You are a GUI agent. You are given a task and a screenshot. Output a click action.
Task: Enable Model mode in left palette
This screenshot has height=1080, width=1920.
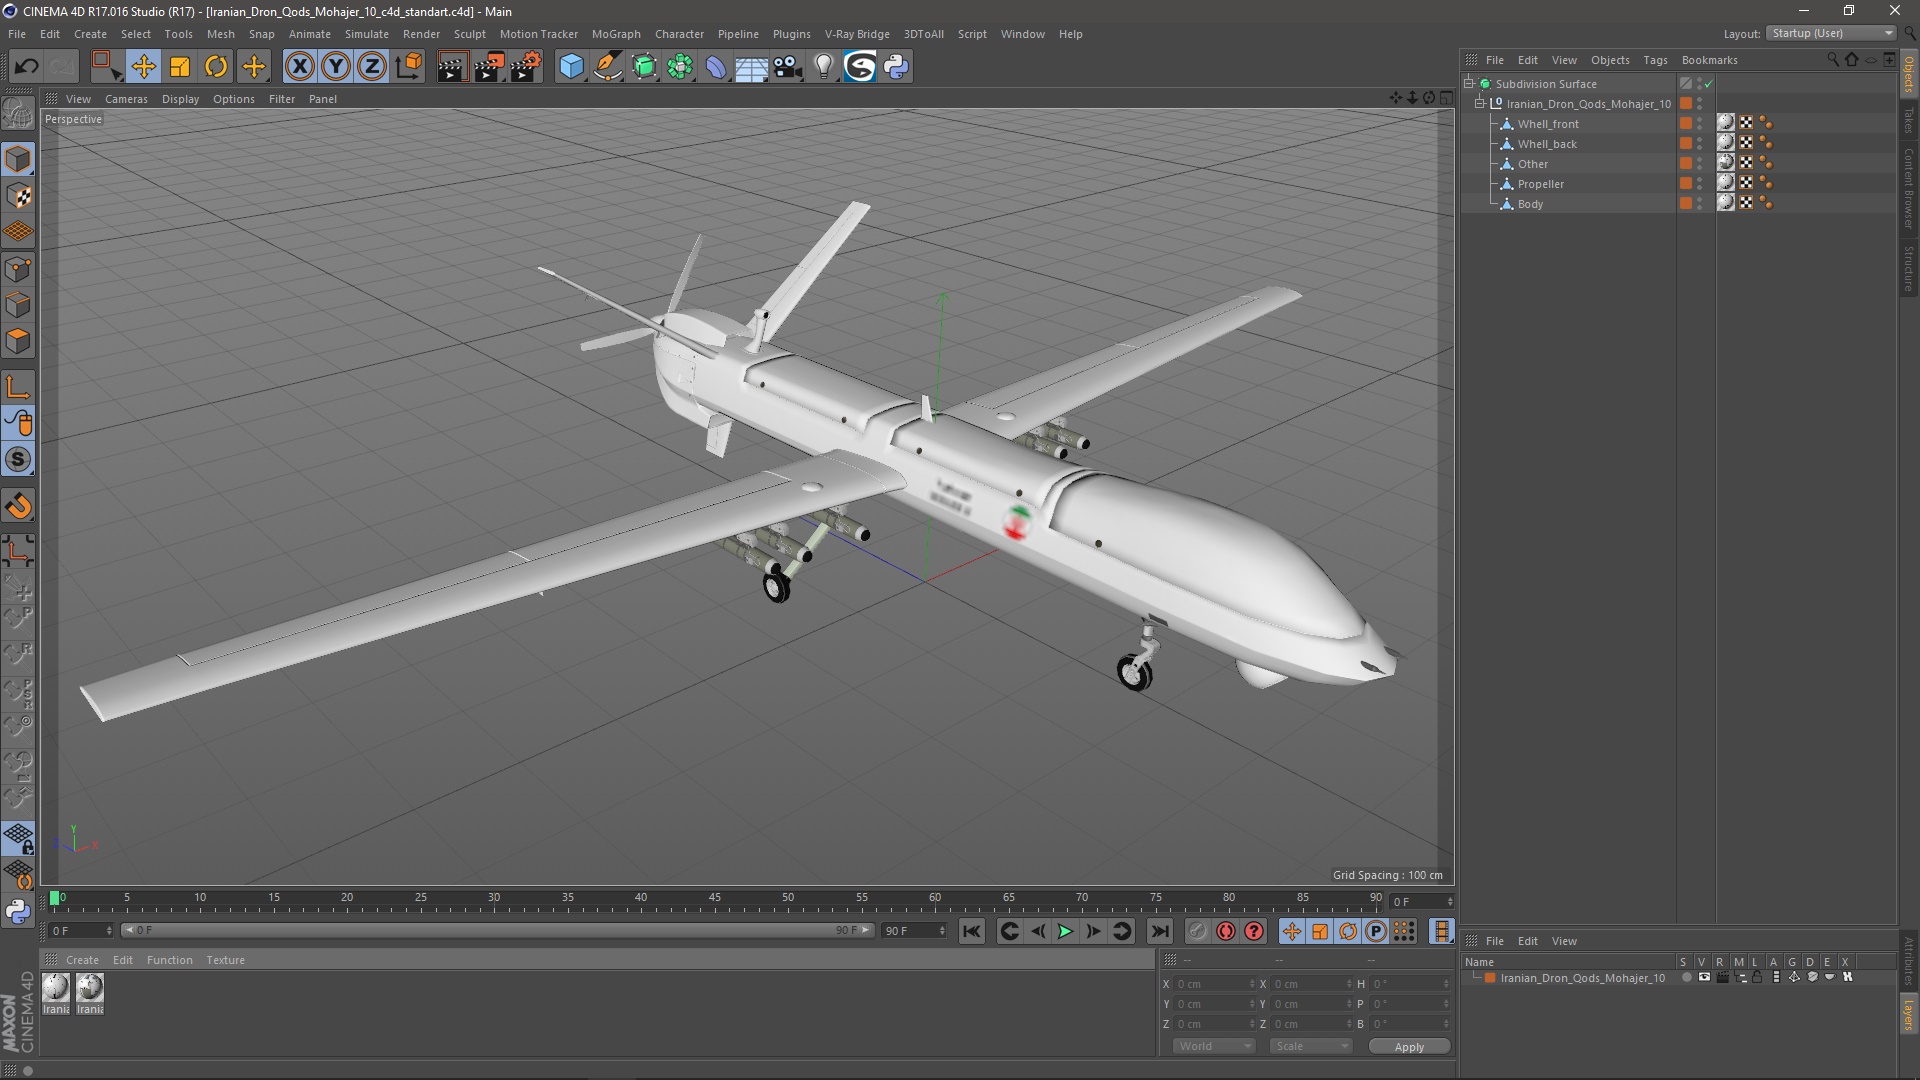pyautogui.click(x=18, y=160)
